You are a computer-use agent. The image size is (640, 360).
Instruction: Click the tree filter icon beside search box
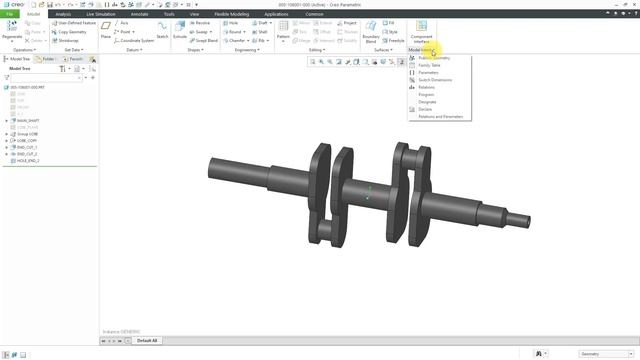click(7, 78)
